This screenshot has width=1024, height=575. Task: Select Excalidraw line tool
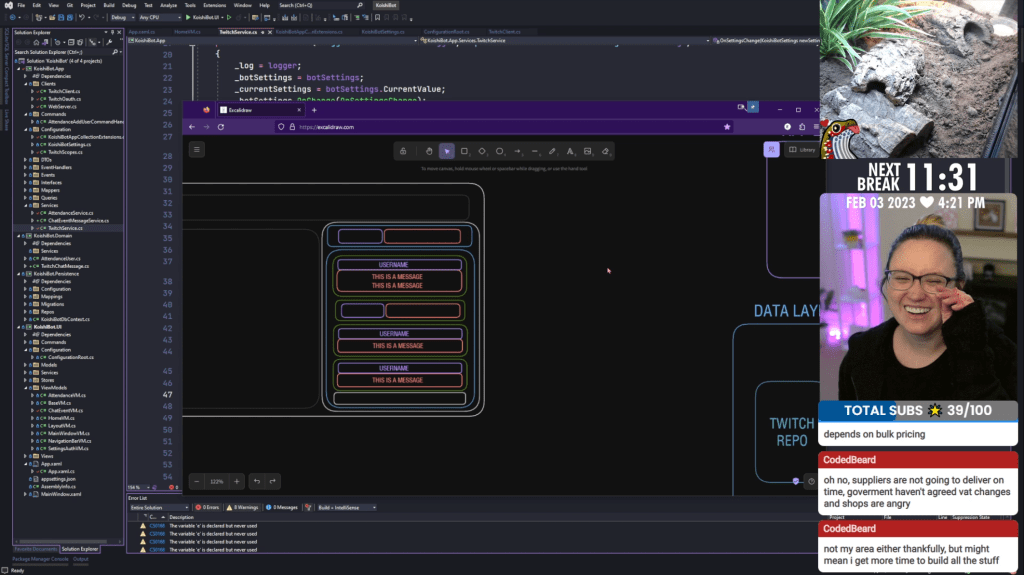(535, 151)
